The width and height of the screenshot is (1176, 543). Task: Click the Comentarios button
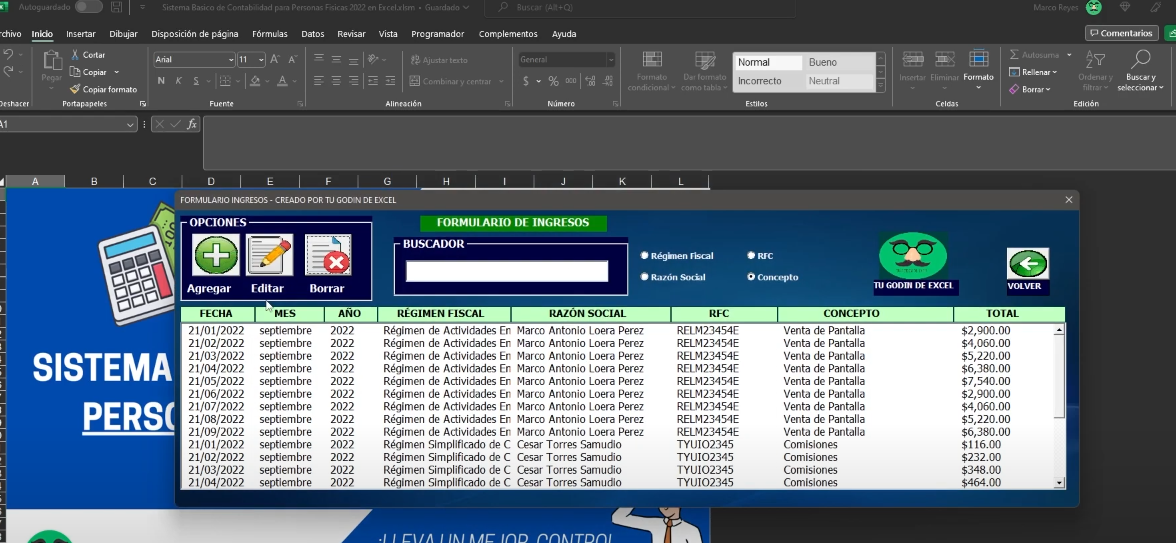(x=1121, y=33)
